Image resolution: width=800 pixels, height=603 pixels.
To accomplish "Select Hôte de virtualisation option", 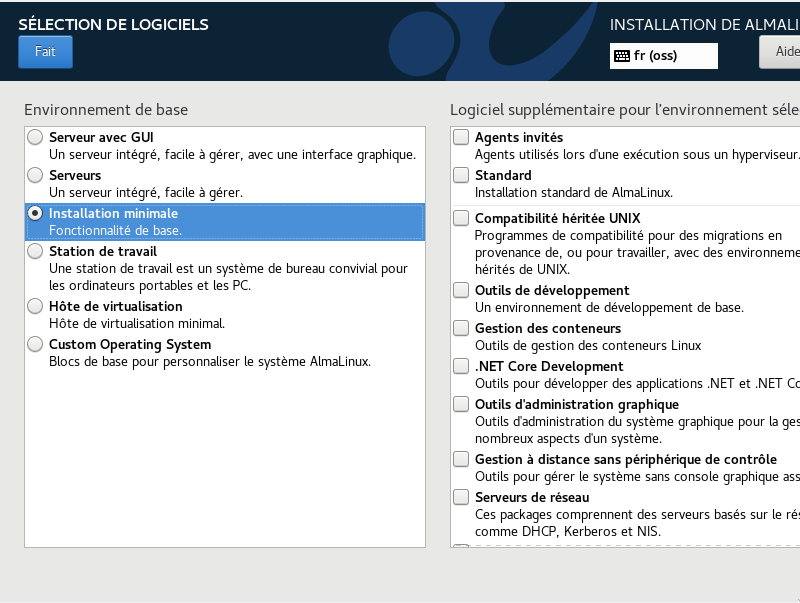I will tap(36, 306).
